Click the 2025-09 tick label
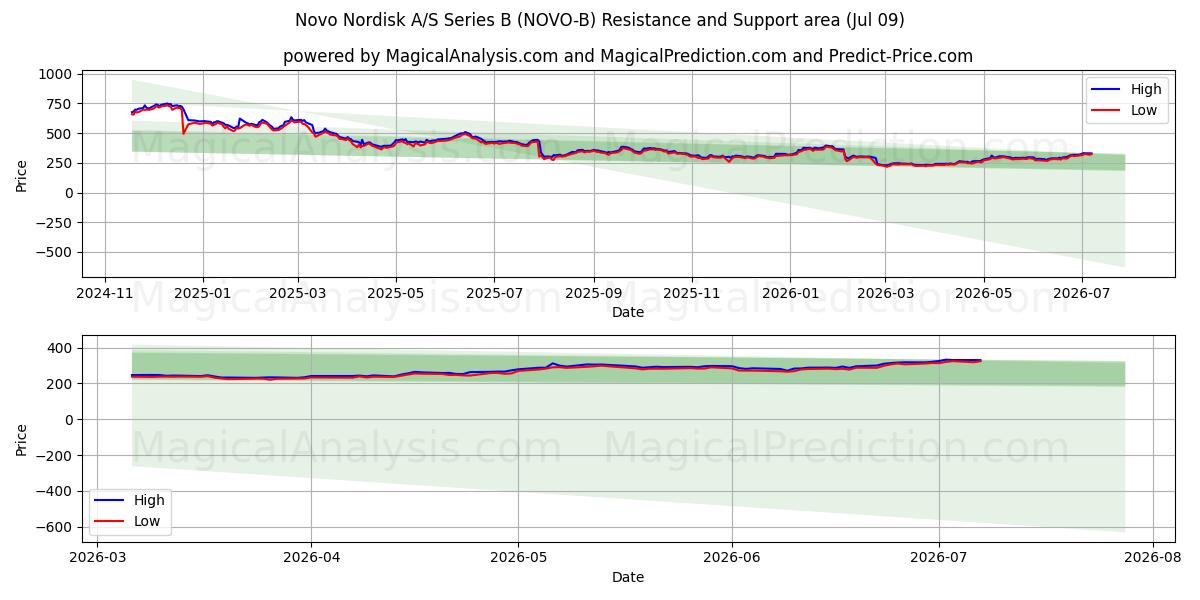 (x=593, y=294)
